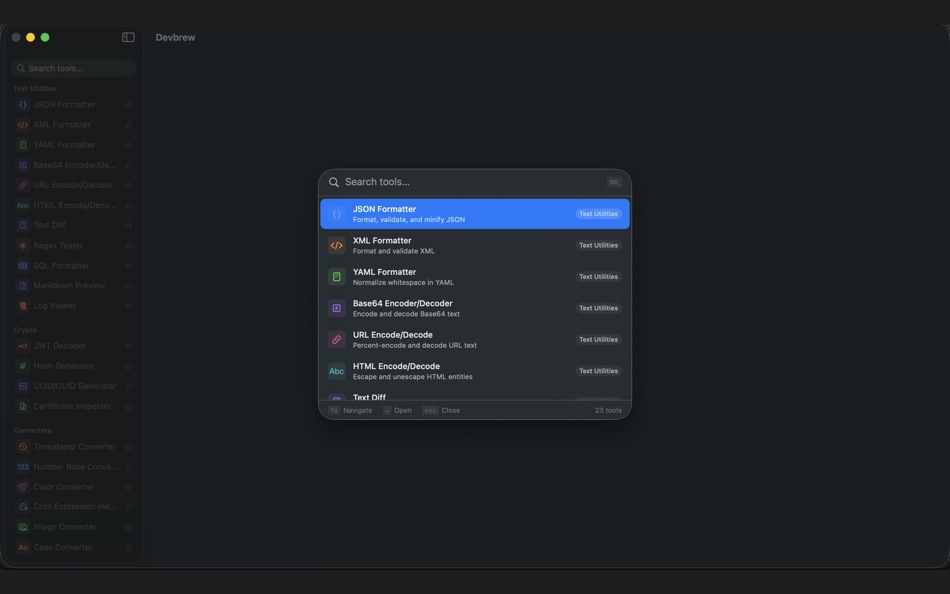Click the Certificate Inspector sidebar icon
Image resolution: width=950 pixels, height=594 pixels.
22,406
